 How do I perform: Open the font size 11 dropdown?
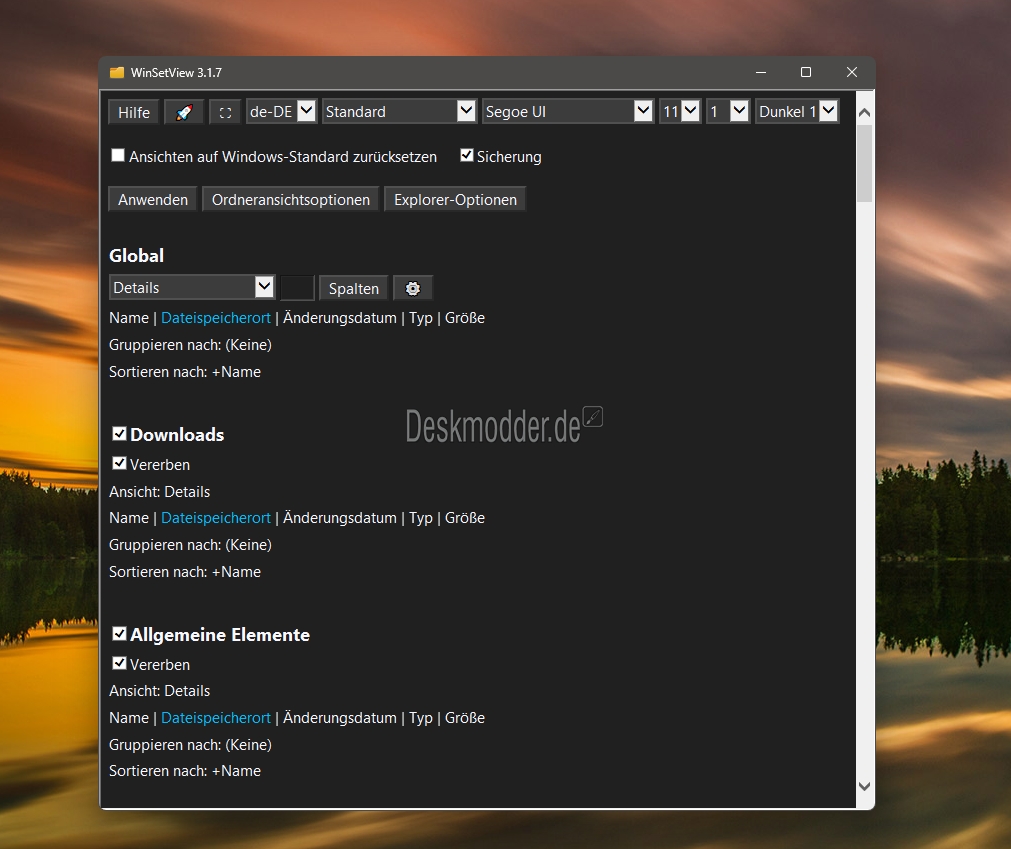click(679, 112)
